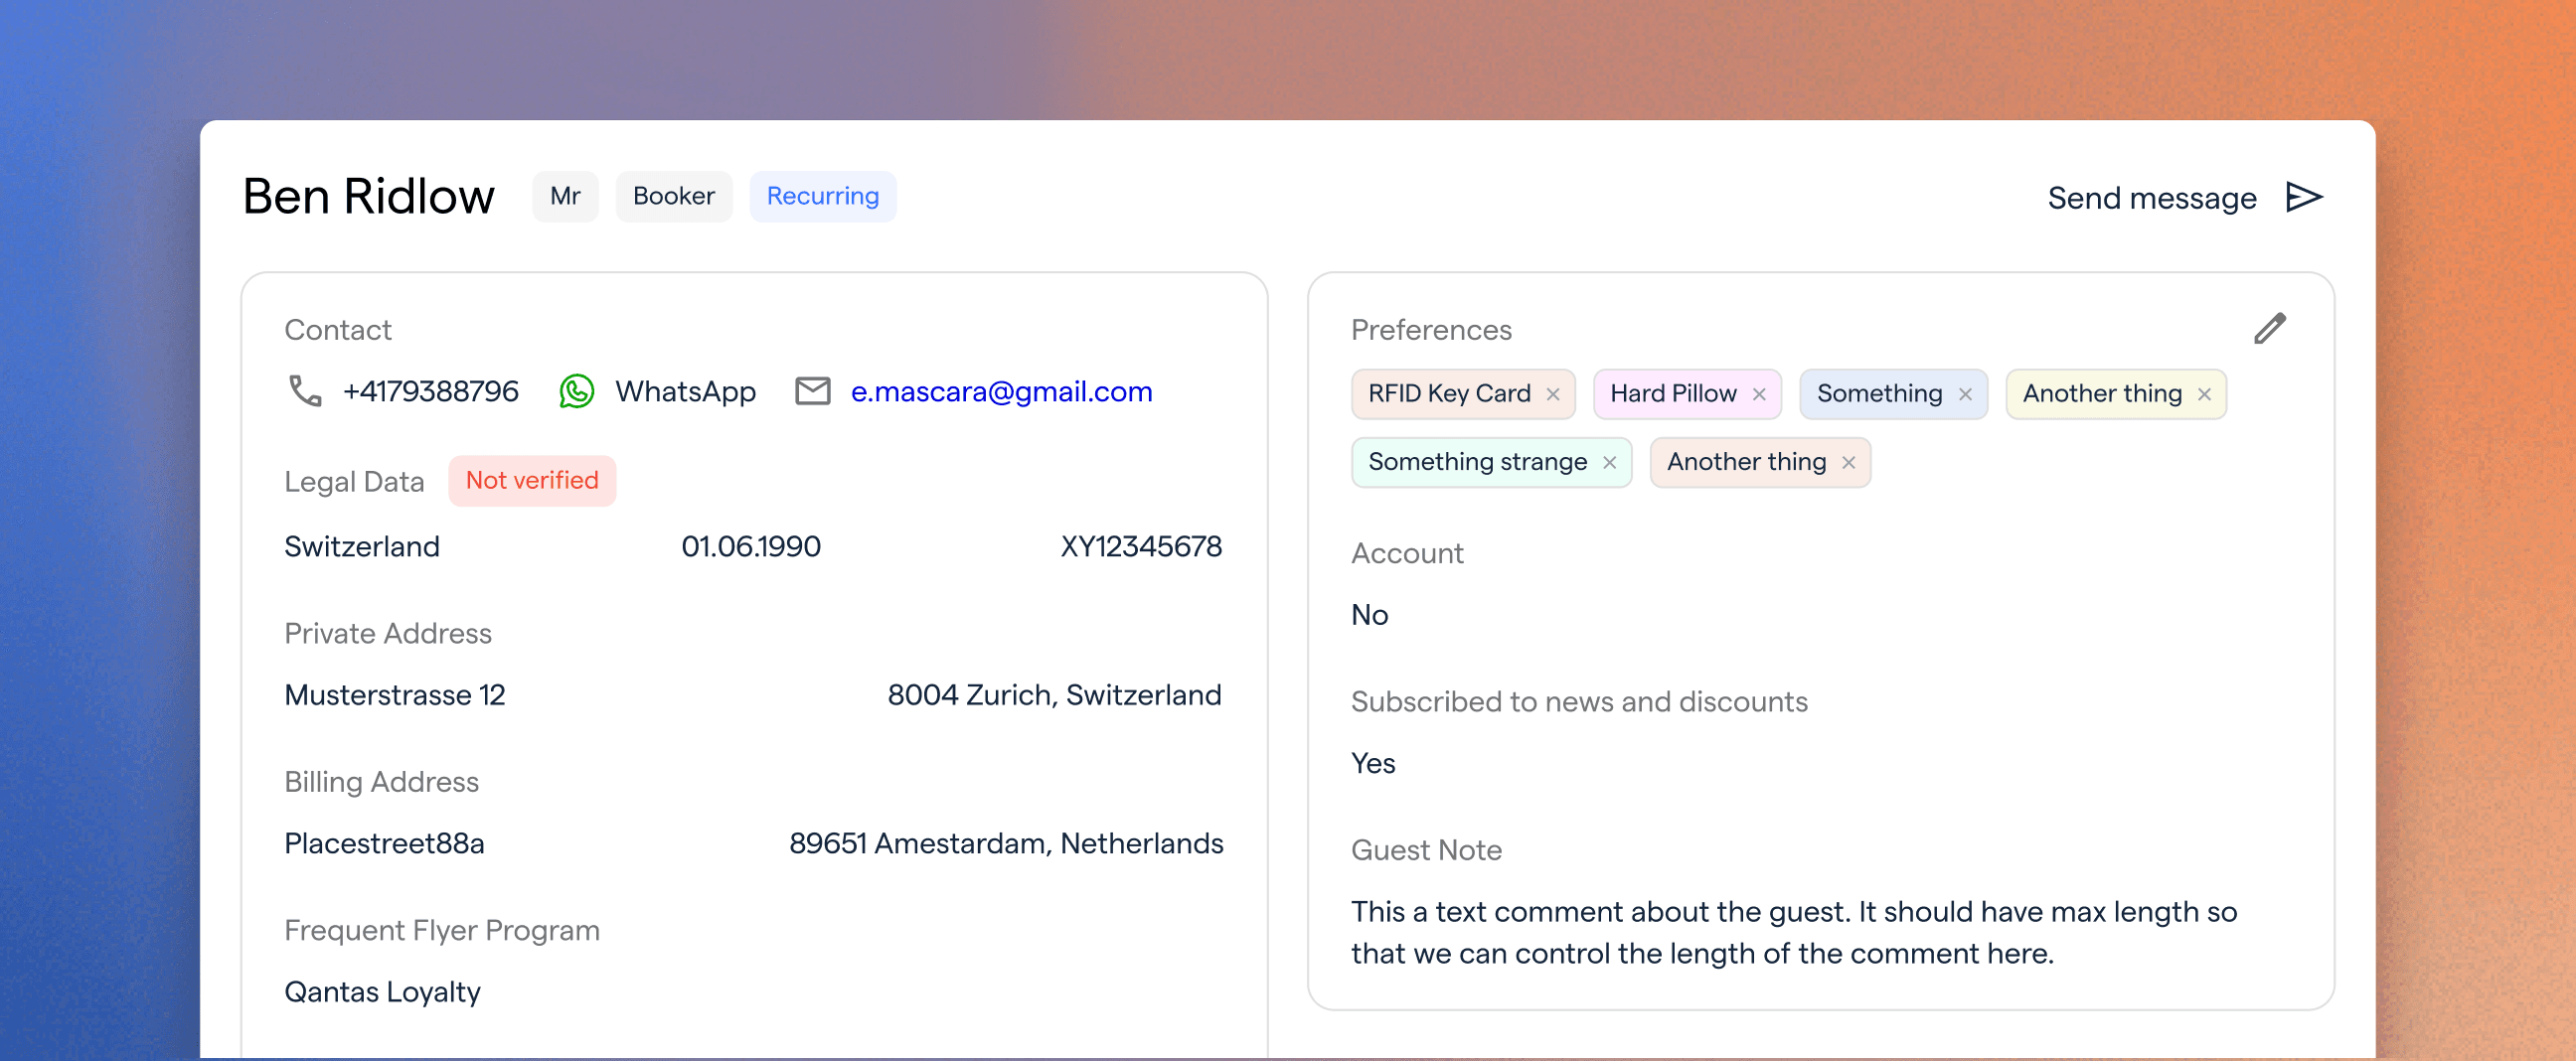Edit preferences with the pencil icon
This screenshot has height=1061, width=2576.
pos(2270,329)
